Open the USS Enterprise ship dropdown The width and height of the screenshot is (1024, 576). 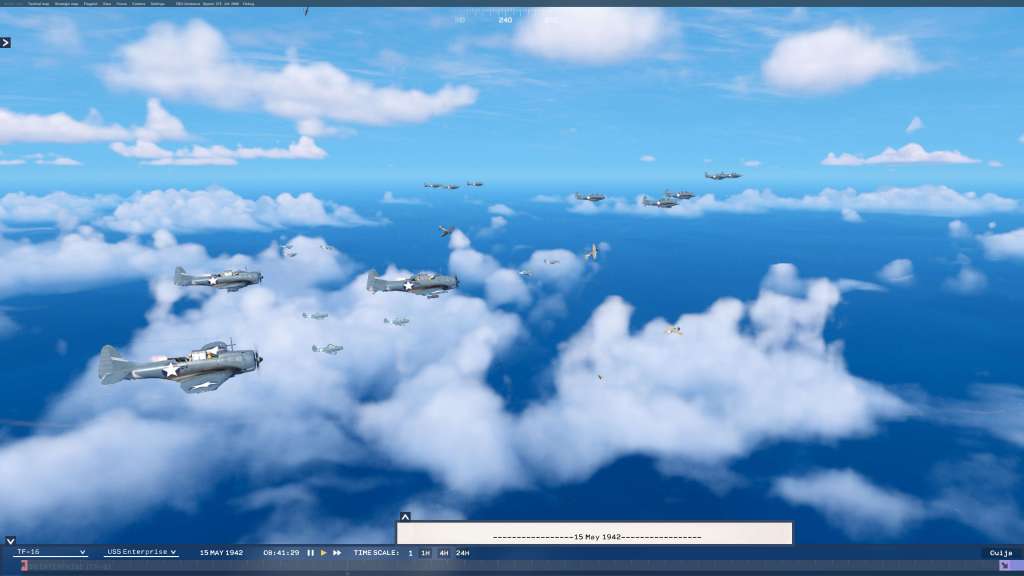[x=141, y=552]
